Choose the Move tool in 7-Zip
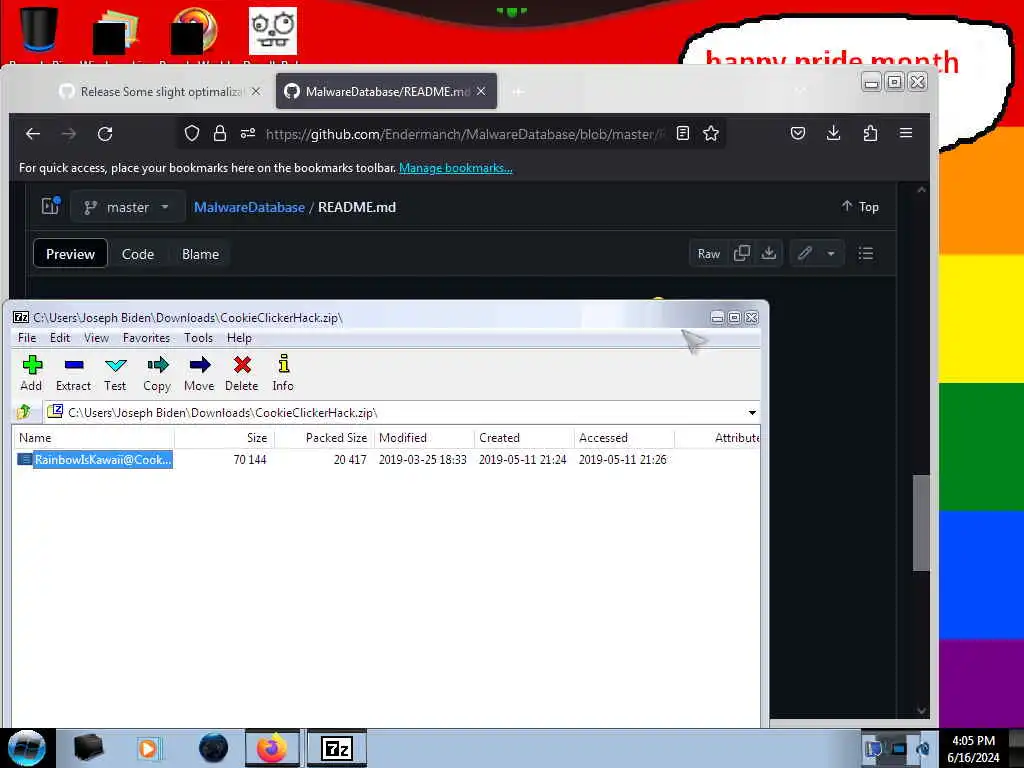Viewport: 1024px width, 768px height. click(199, 373)
